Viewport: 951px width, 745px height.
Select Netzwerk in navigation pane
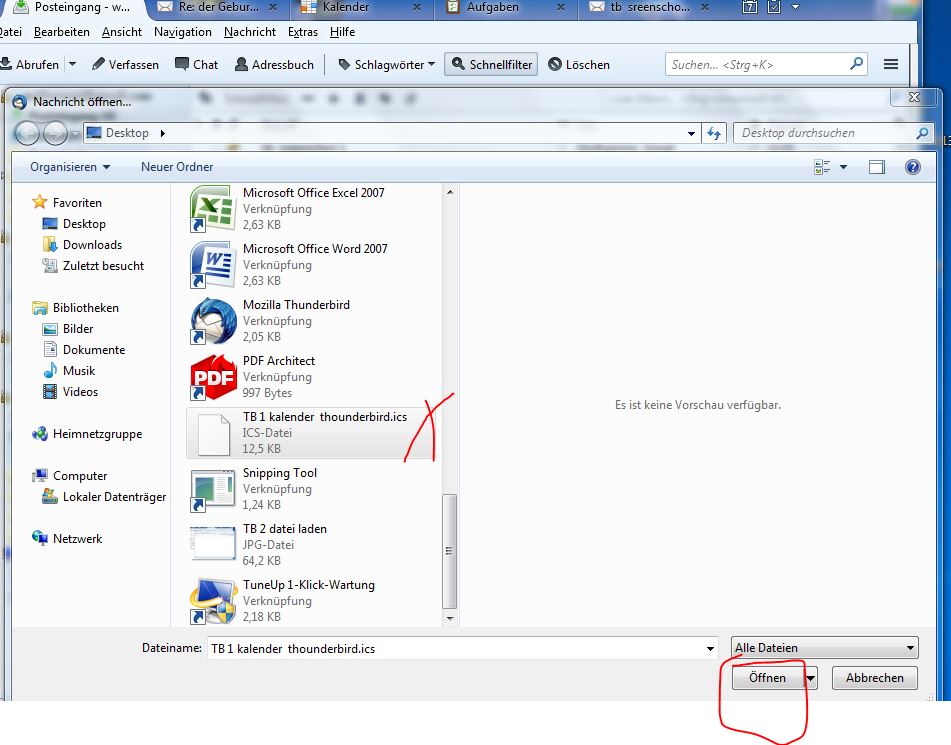coord(67,539)
